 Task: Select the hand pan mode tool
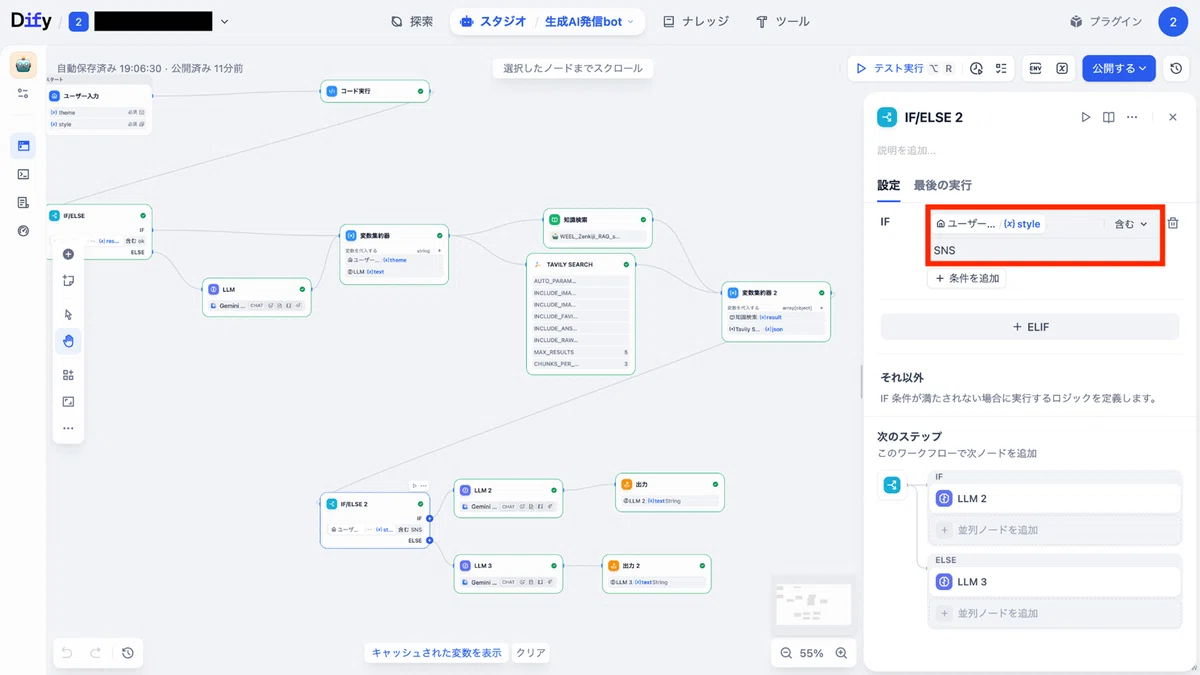coord(68,341)
